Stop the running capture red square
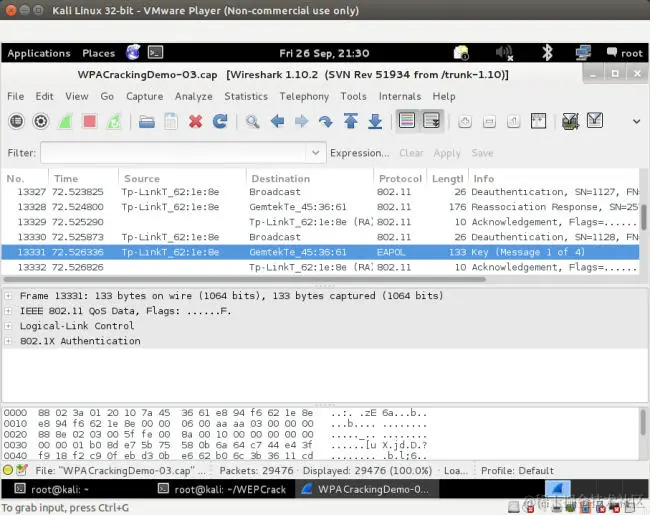 click(90, 121)
